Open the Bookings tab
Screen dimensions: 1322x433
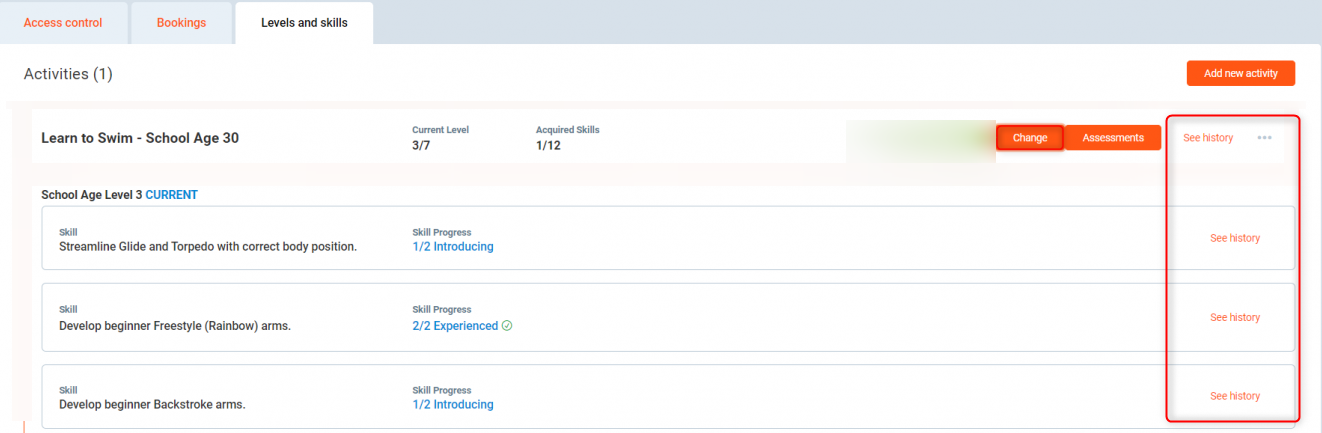[x=181, y=23]
